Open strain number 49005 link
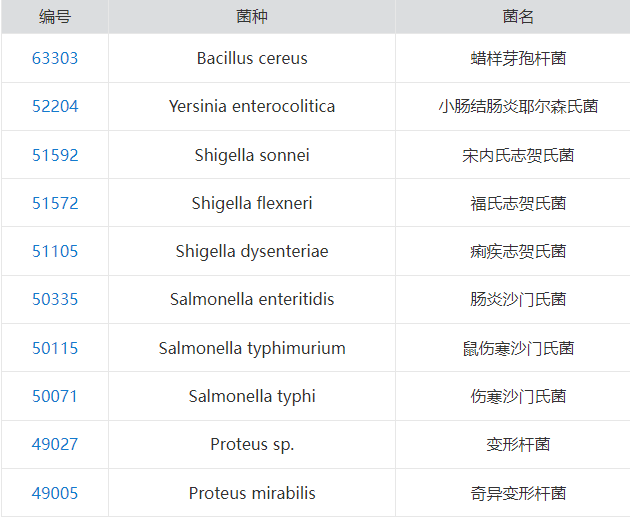The height and width of the screenshot is (520, 630). click(55, 493)
